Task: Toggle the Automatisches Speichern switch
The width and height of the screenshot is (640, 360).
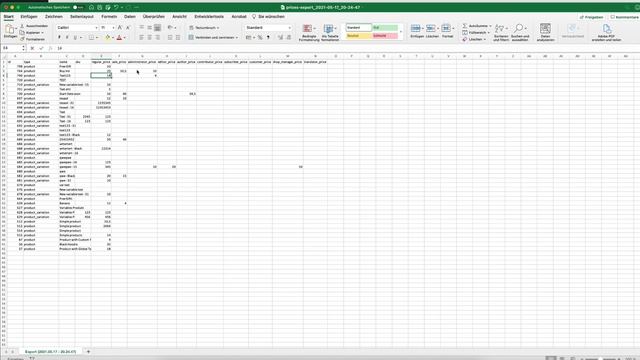Action: (78, 7)
